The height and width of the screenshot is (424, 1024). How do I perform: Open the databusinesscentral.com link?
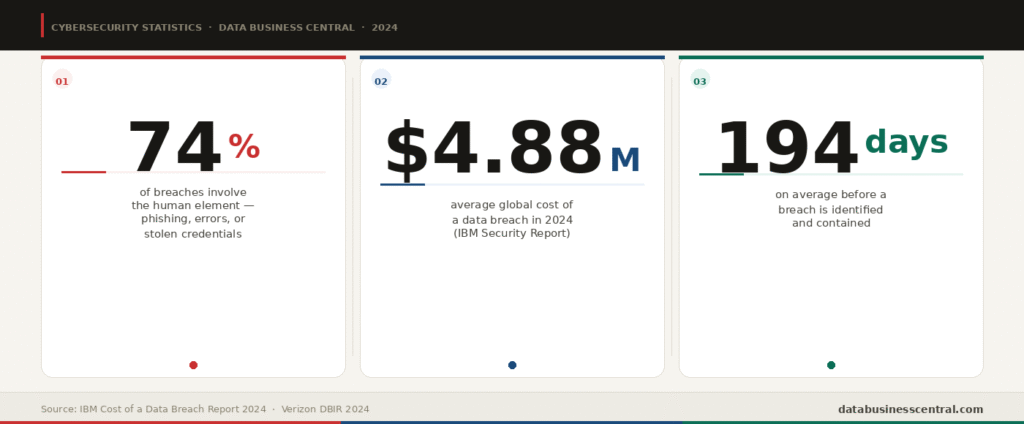tap(910, 409)
